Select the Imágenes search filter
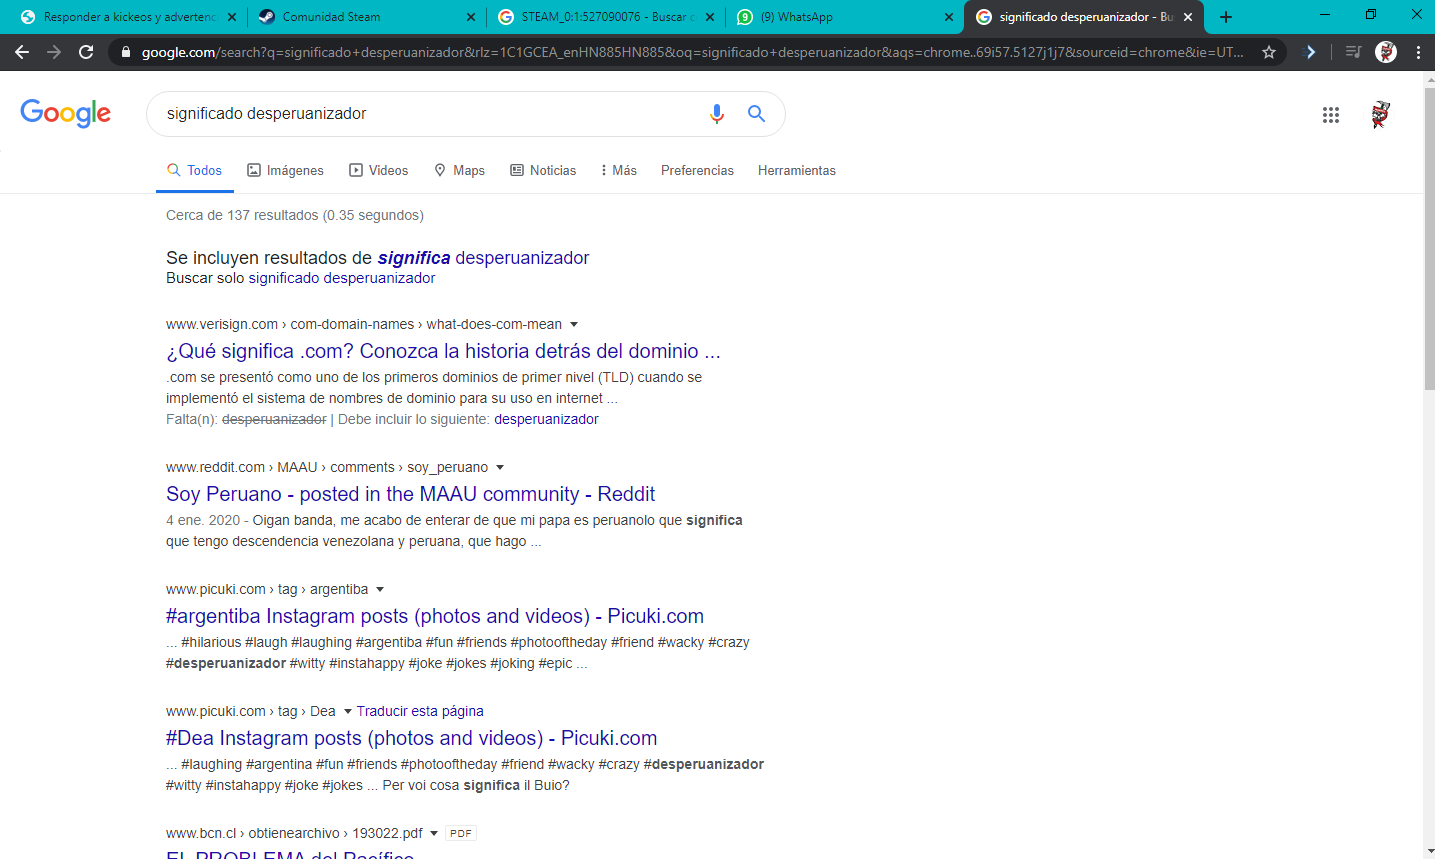Screen dimensions: 1435x859 coord(286,170)
